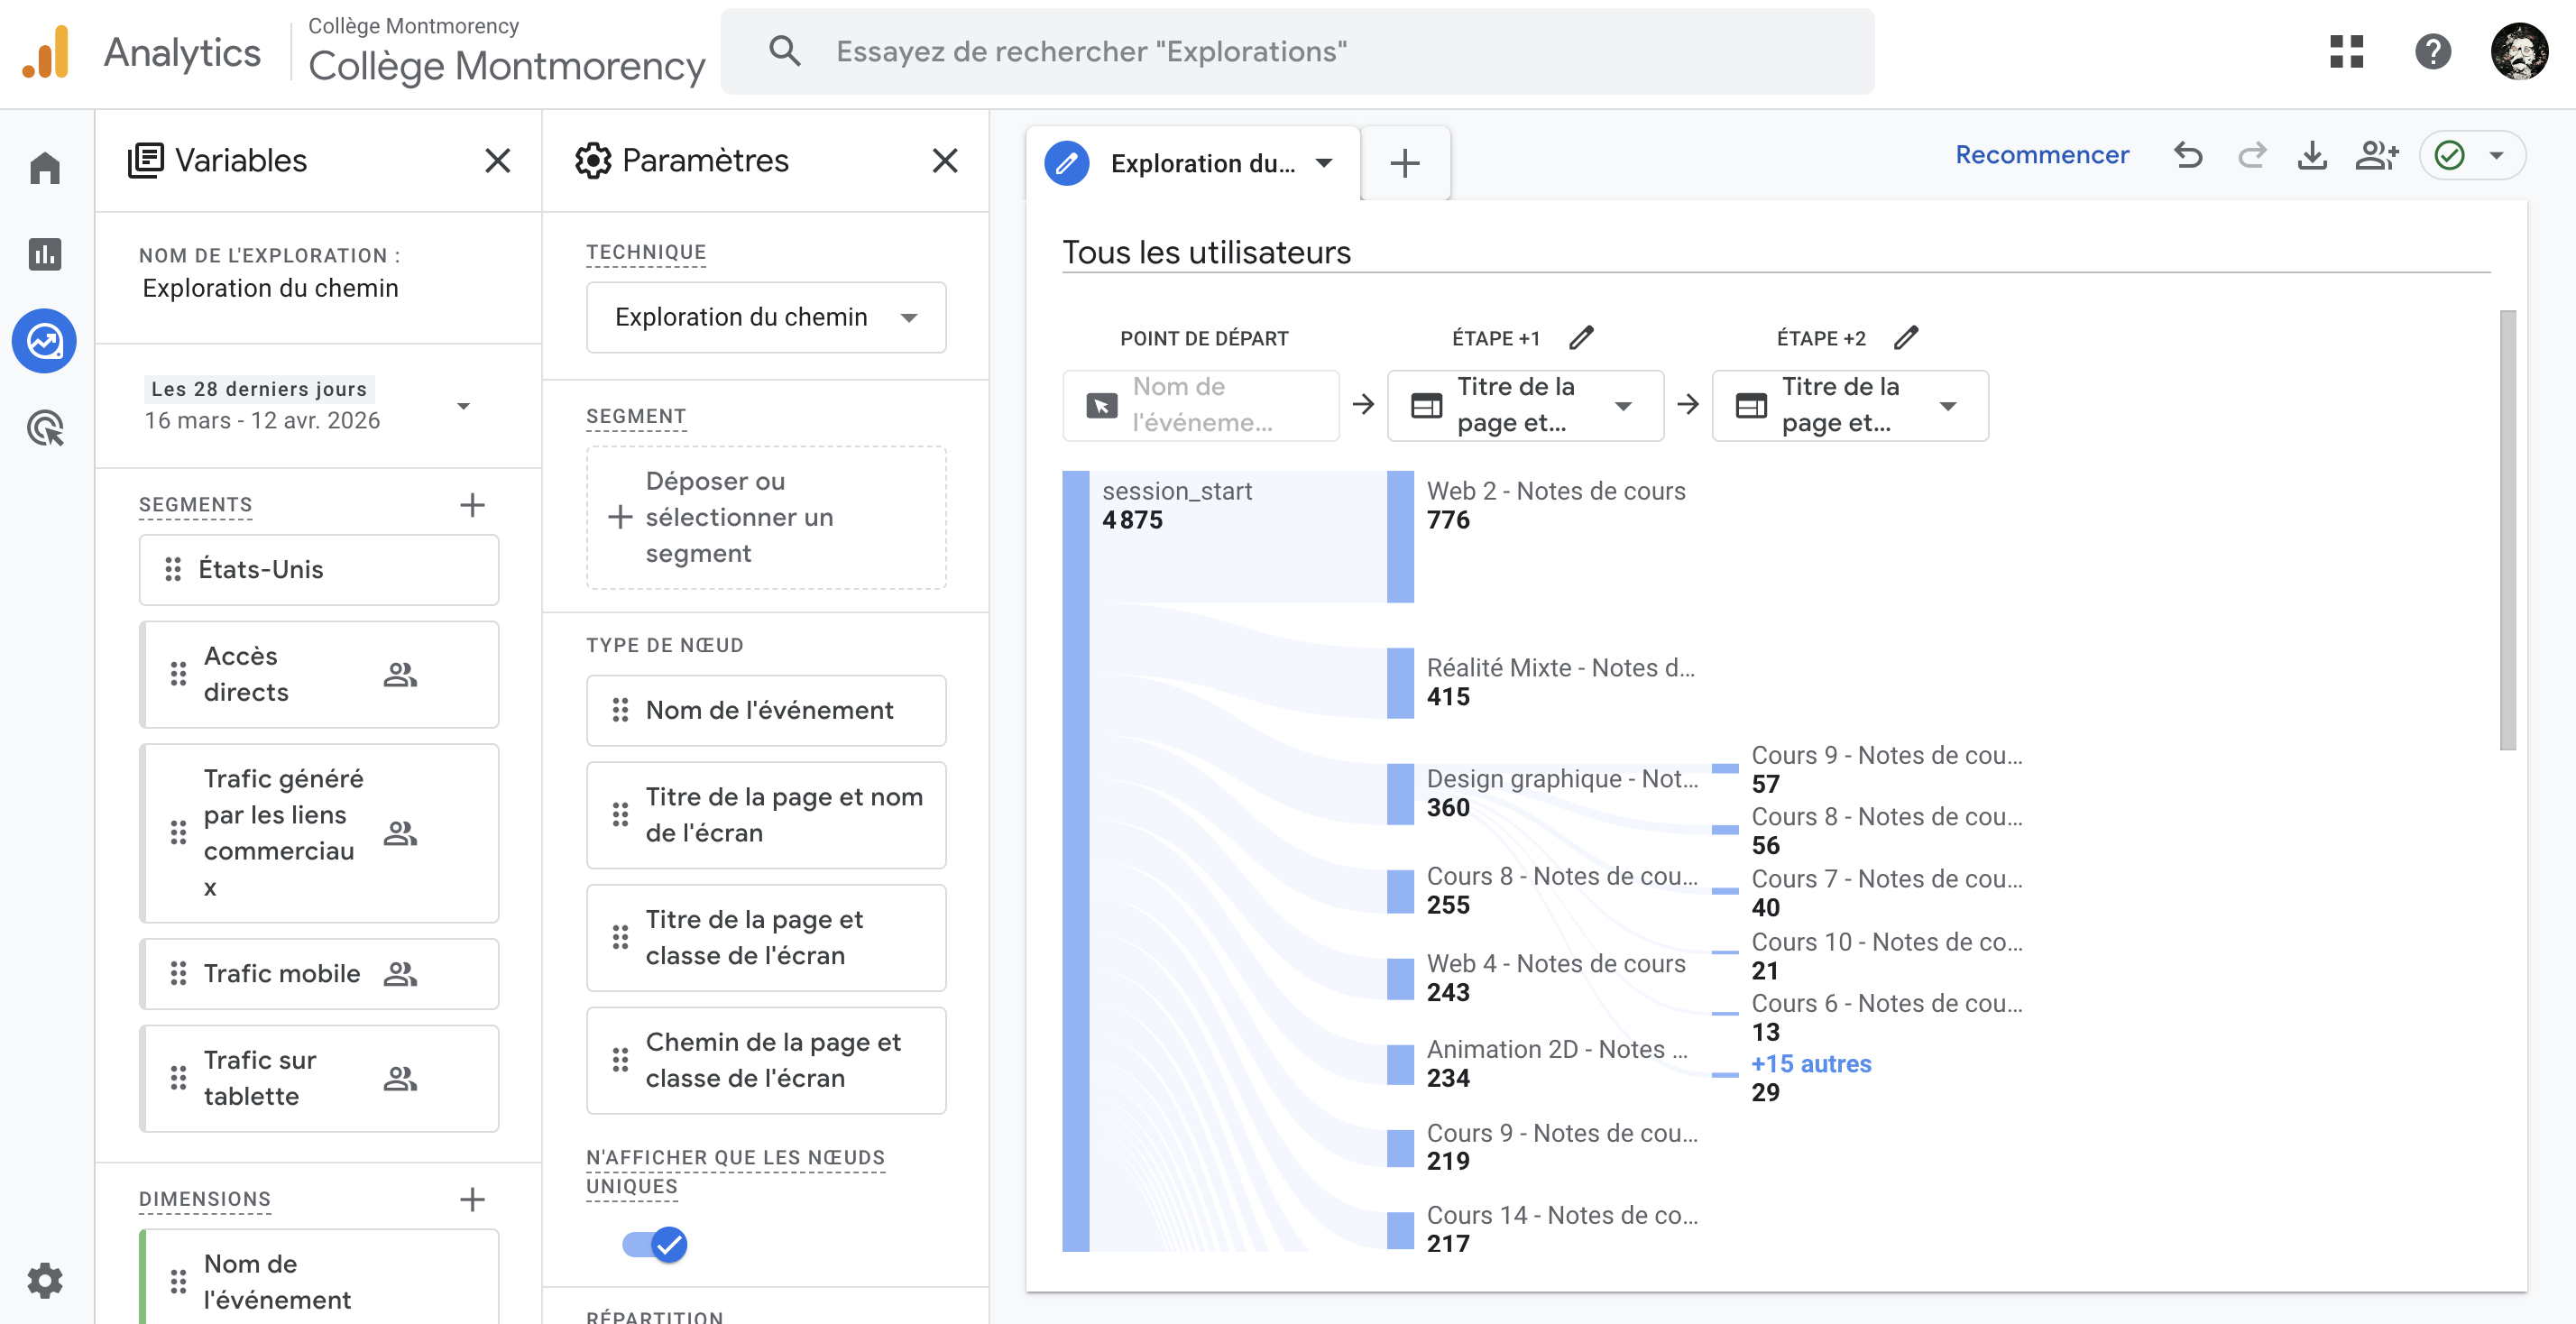Open the Advertising icon in sidebar
The height and width of the screenshot is (1324, 2576).
tap(45, 428)
